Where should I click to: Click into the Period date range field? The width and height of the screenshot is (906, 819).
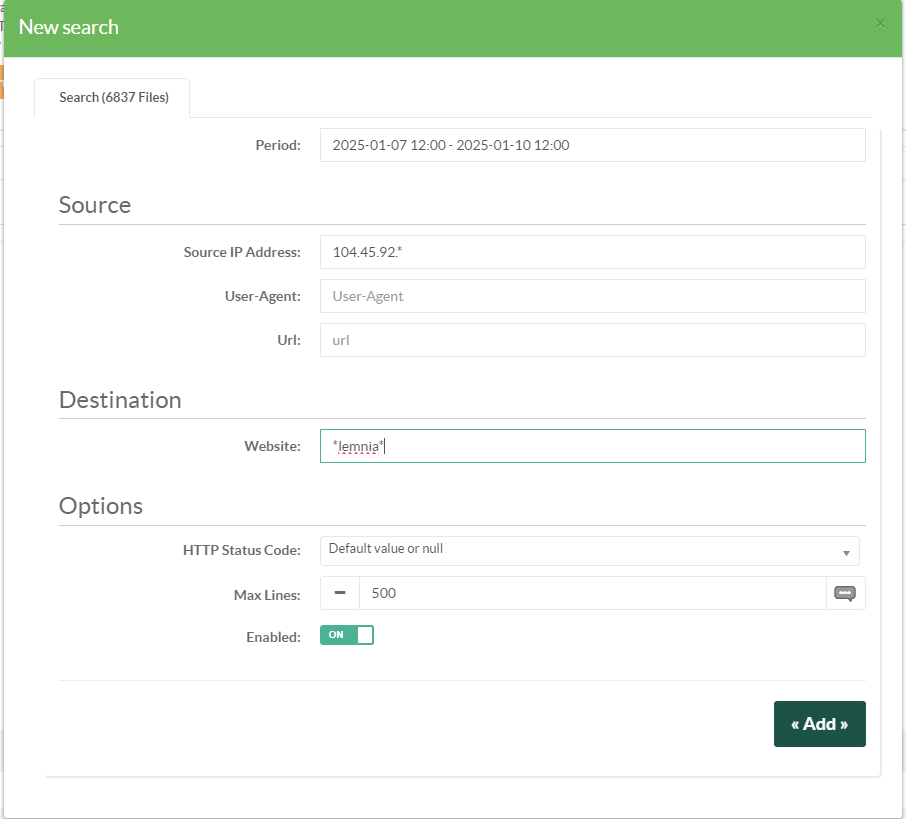(592, 145)
